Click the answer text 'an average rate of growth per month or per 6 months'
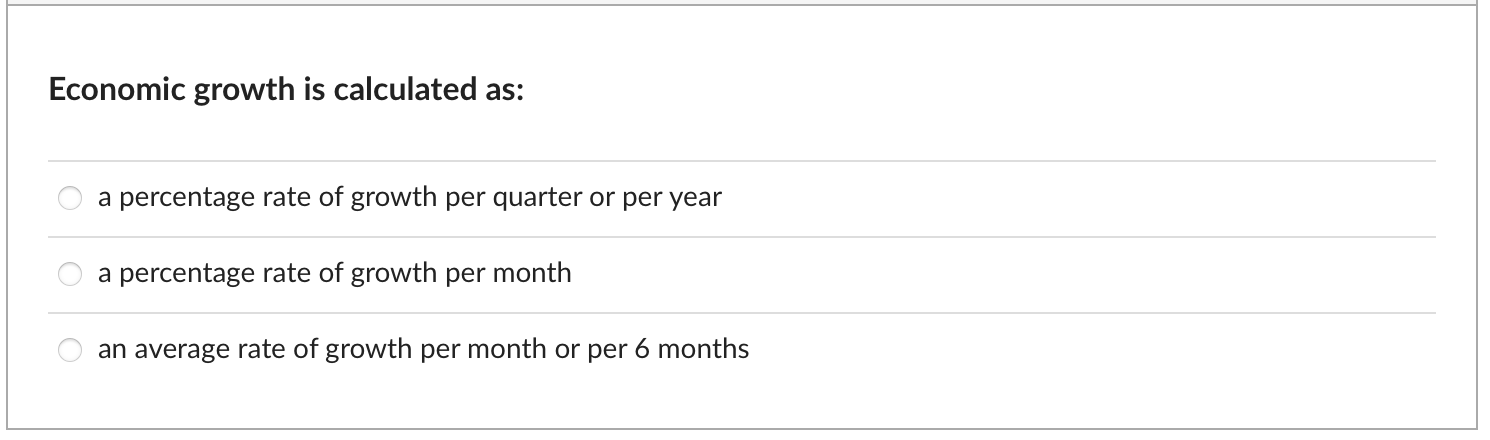Viewport: 1490px width, 440px height. click(423, 349)
